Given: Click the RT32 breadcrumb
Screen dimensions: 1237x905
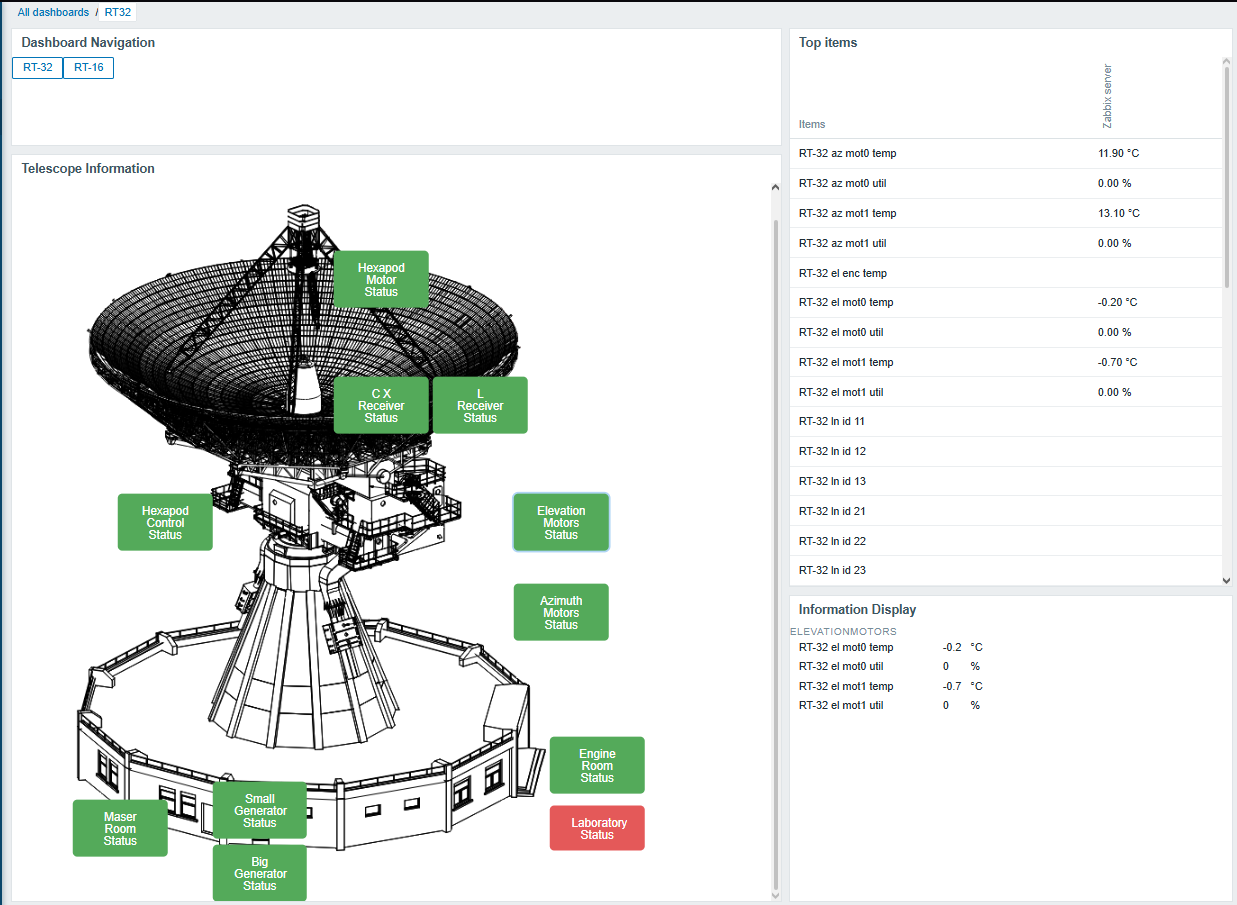Looking at the screenshot, I should tap(118, 12).
